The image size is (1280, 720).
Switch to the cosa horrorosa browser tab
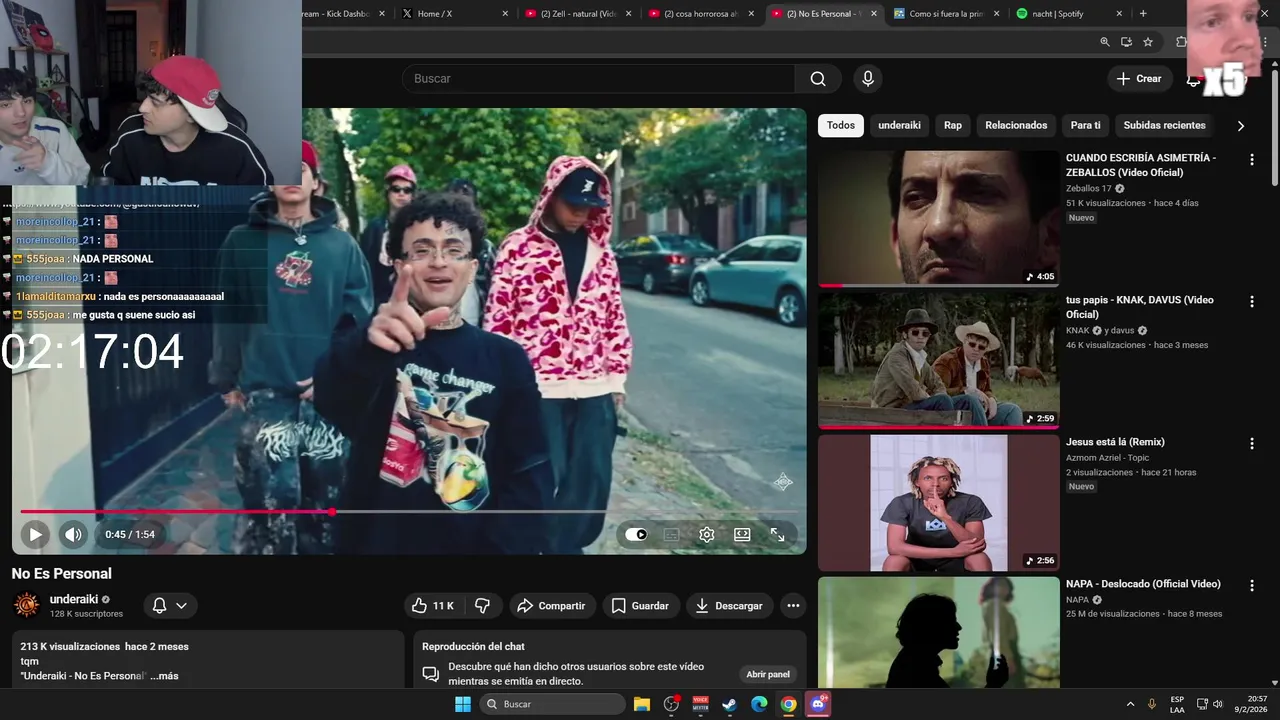[x=702, y=14]
